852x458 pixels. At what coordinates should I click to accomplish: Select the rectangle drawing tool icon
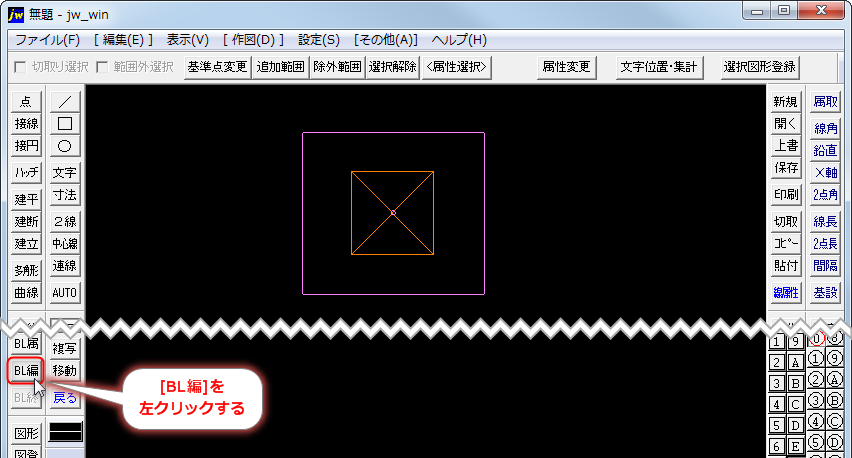65,124
